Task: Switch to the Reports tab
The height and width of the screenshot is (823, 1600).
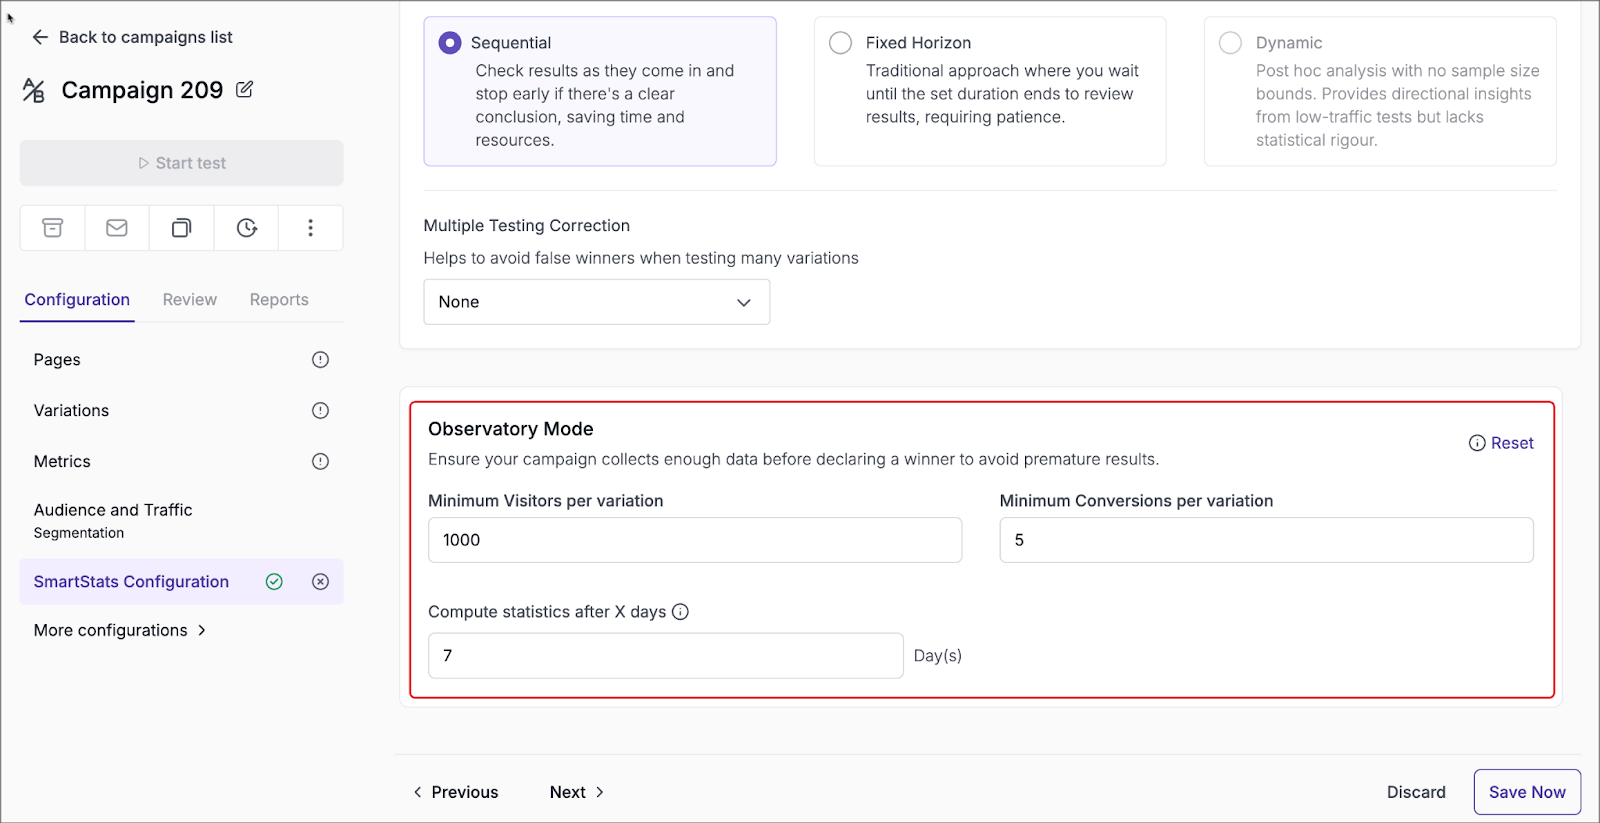Action: point(279,300)
